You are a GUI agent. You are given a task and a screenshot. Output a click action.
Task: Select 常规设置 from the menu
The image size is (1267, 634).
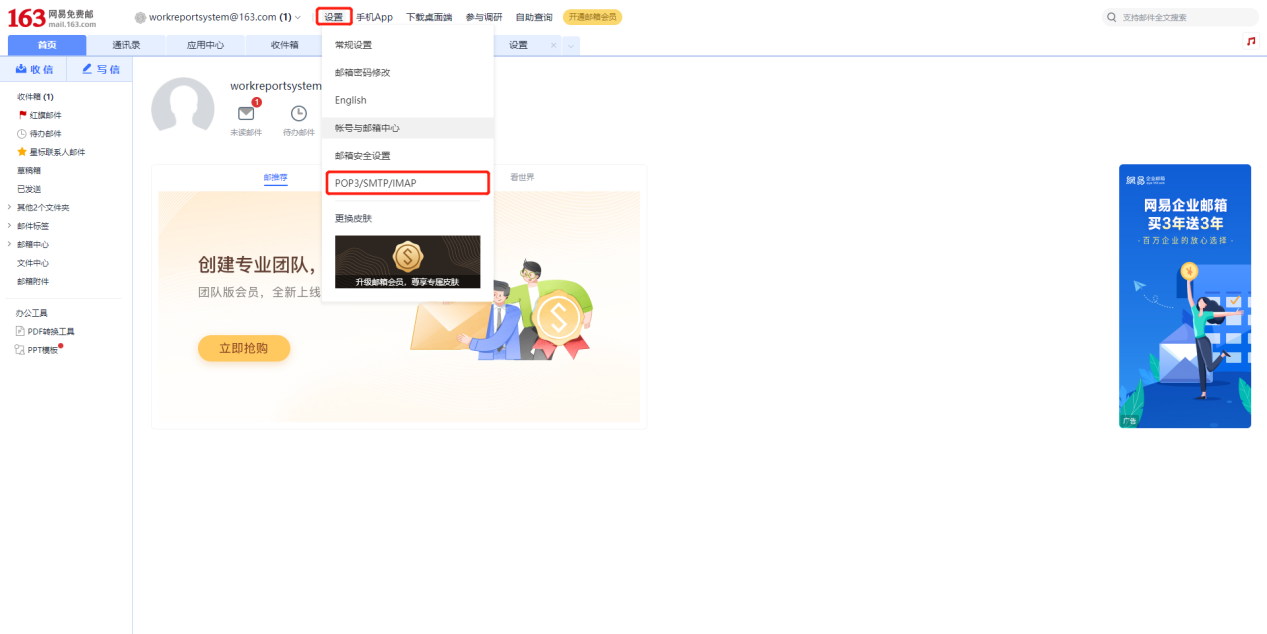[407, 45]
